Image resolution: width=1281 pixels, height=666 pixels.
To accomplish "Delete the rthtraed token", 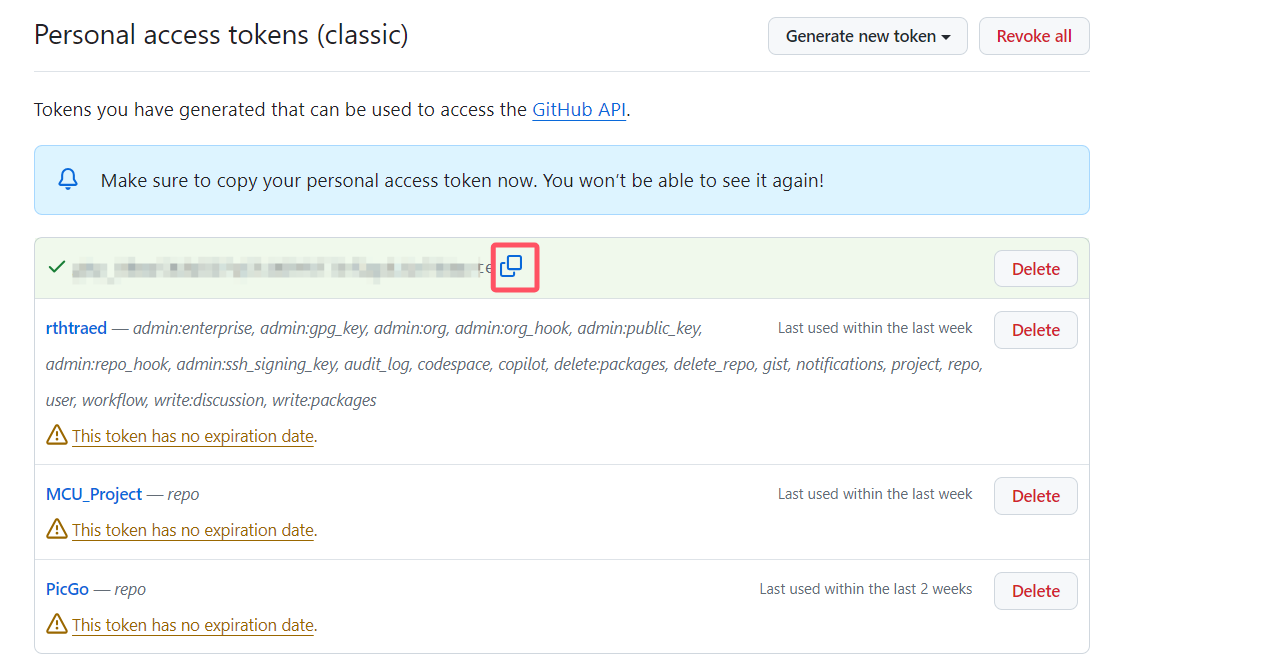I will coord(1036,330).
